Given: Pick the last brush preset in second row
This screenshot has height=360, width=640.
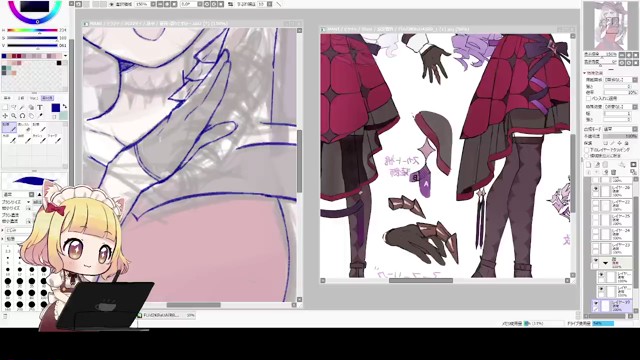Looking at the screenshot, I should point(54,139).
